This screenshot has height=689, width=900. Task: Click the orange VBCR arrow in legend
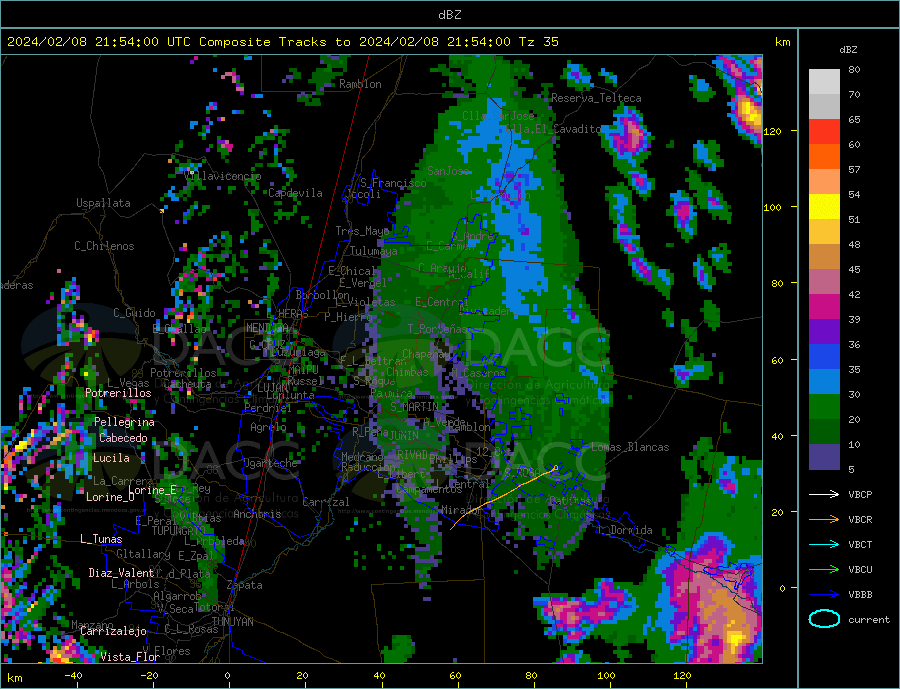coord(824,519)
